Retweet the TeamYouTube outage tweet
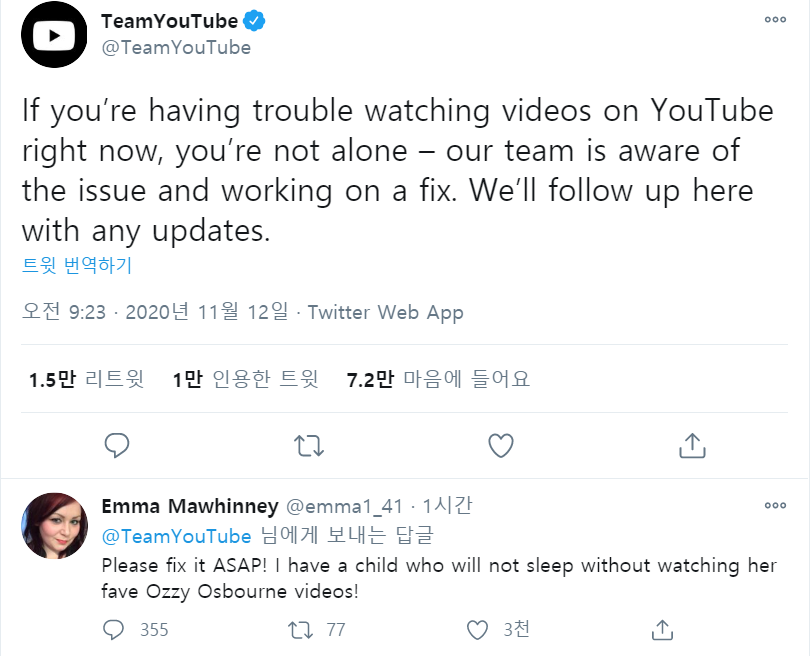 (310, 445)
